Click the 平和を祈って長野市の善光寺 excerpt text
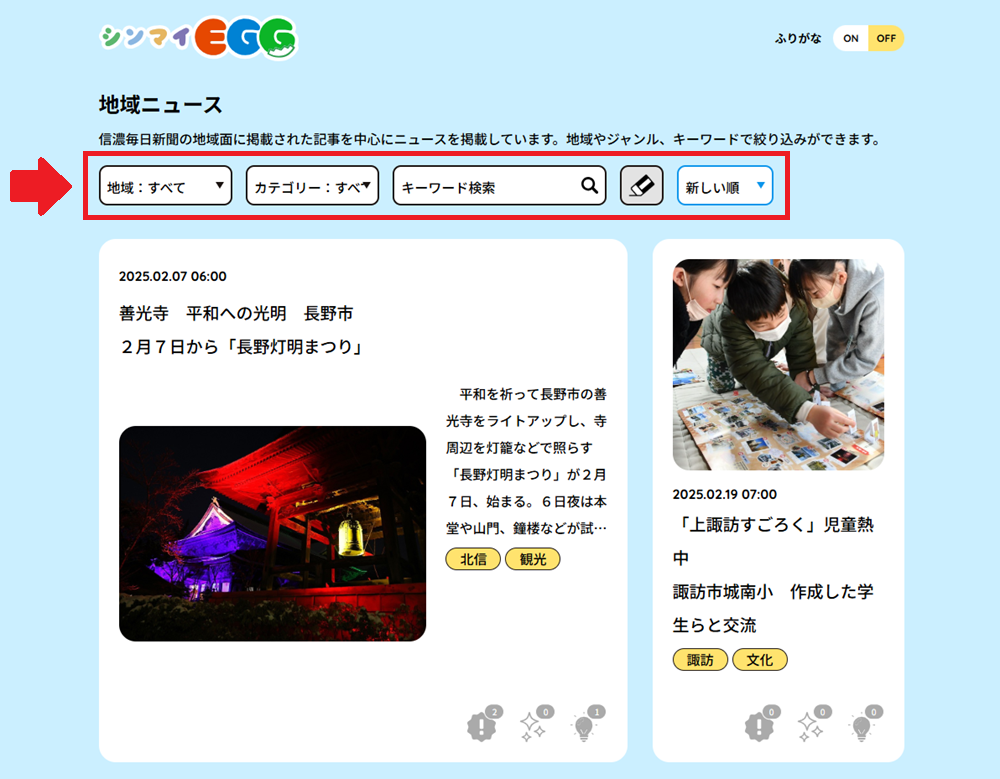 coord(526,461)
